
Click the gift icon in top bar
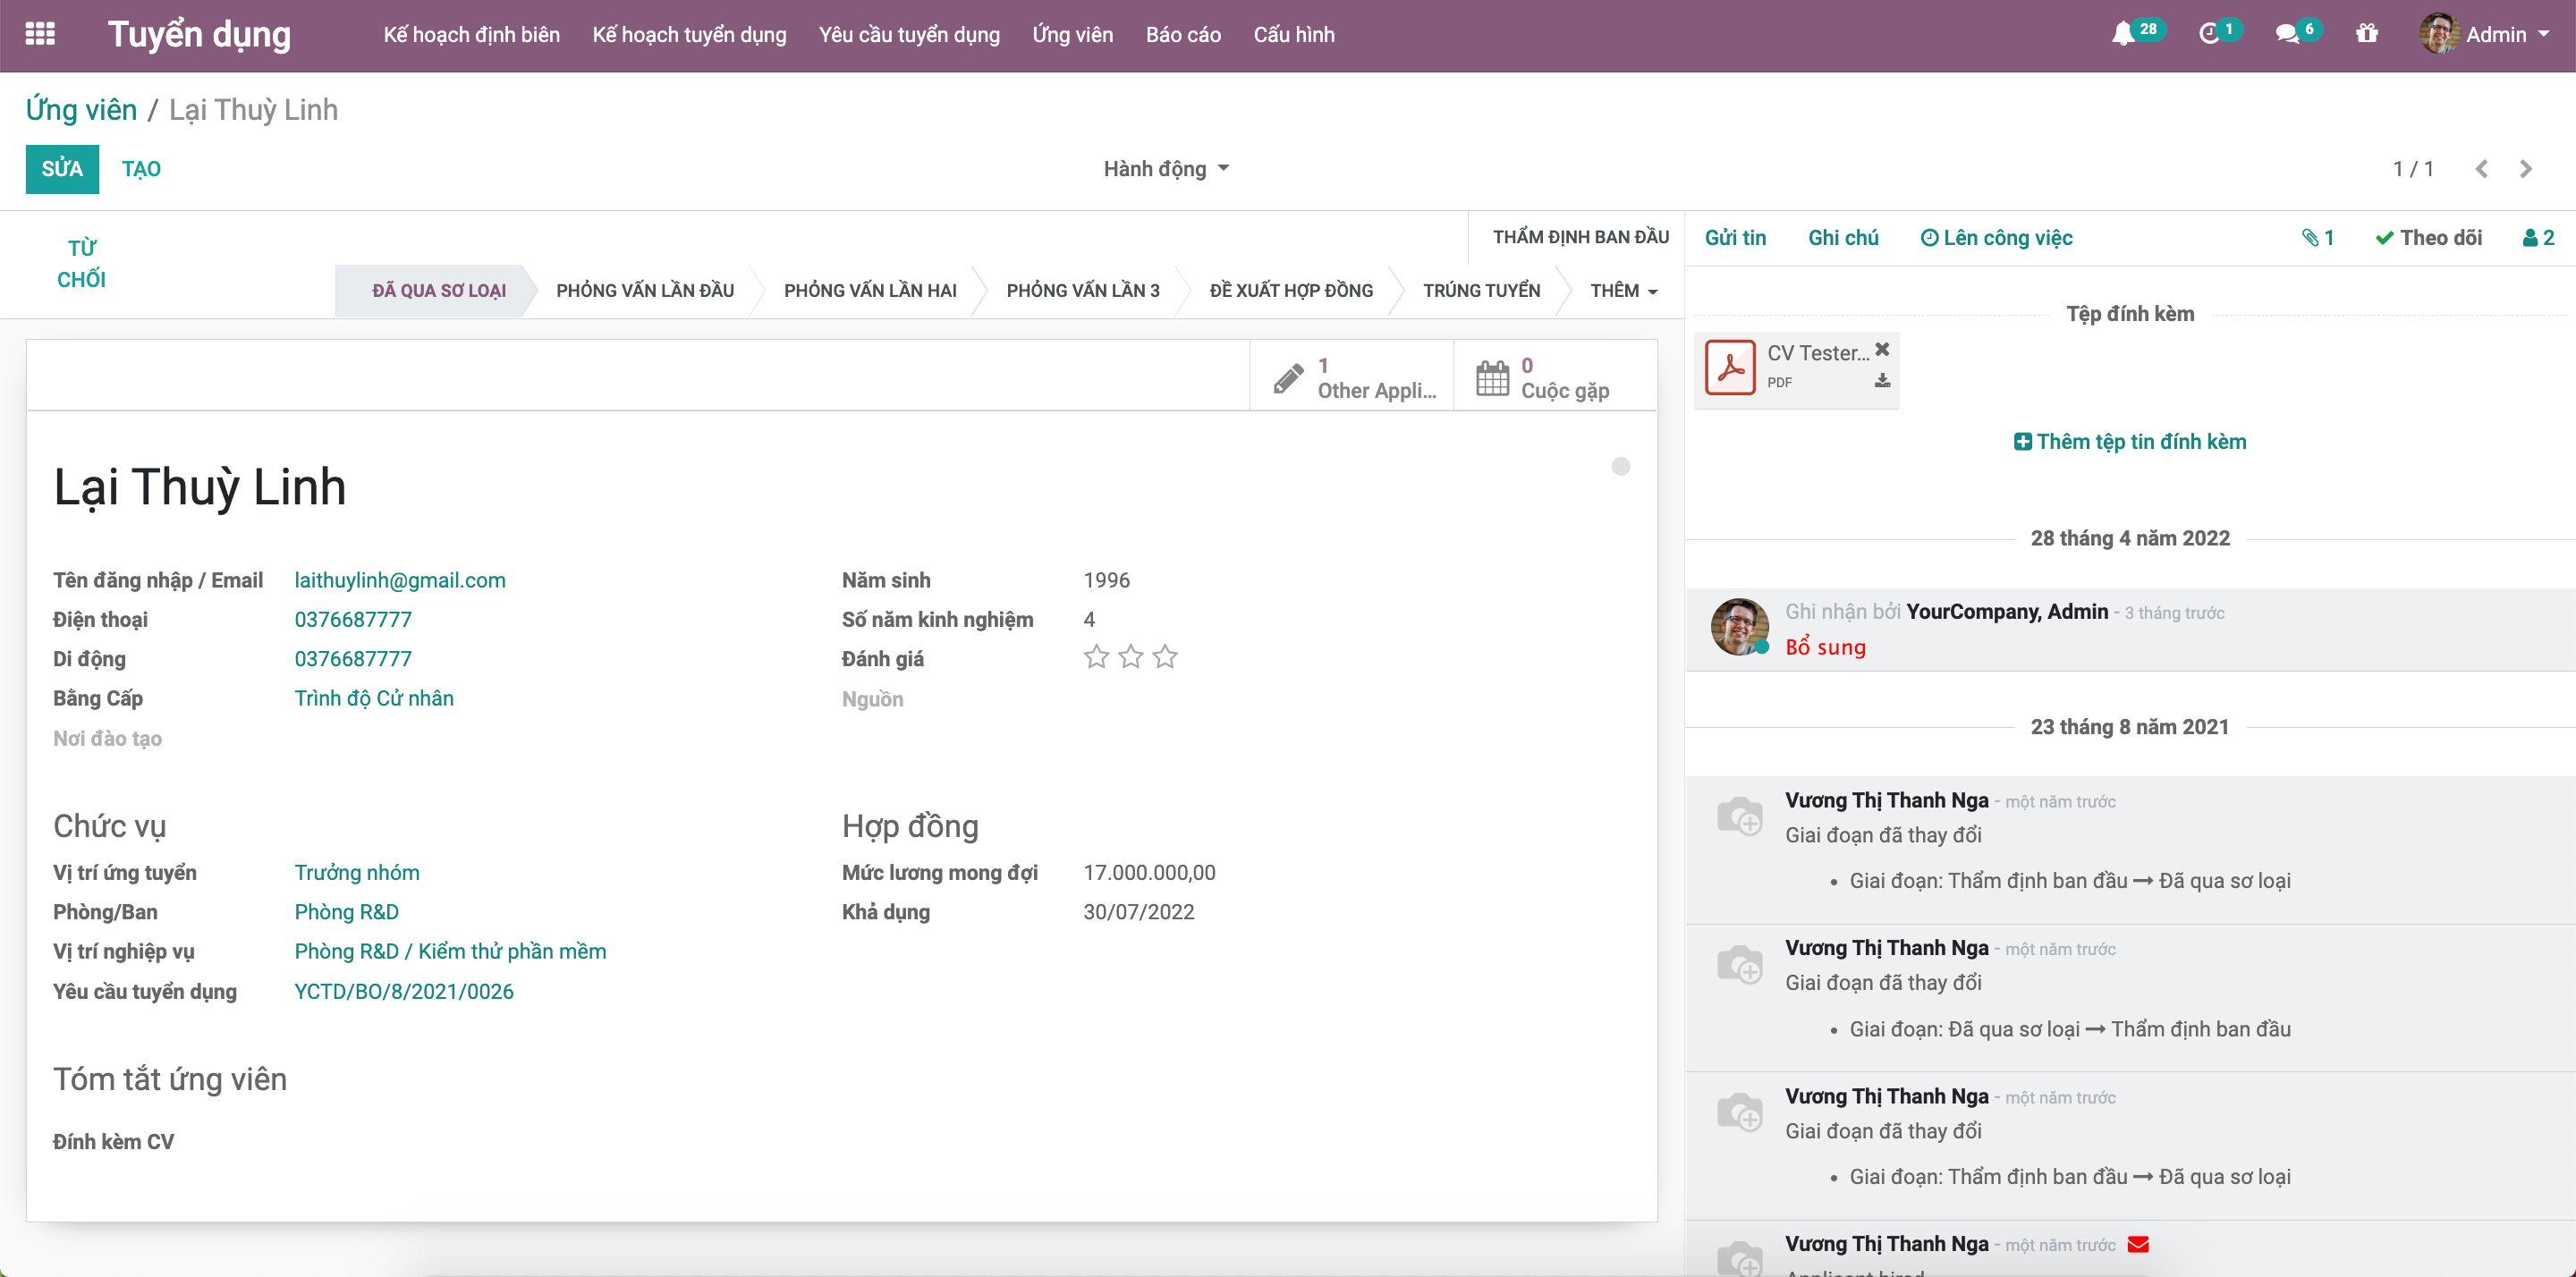pyautogui.click(x=2366, y=34)
